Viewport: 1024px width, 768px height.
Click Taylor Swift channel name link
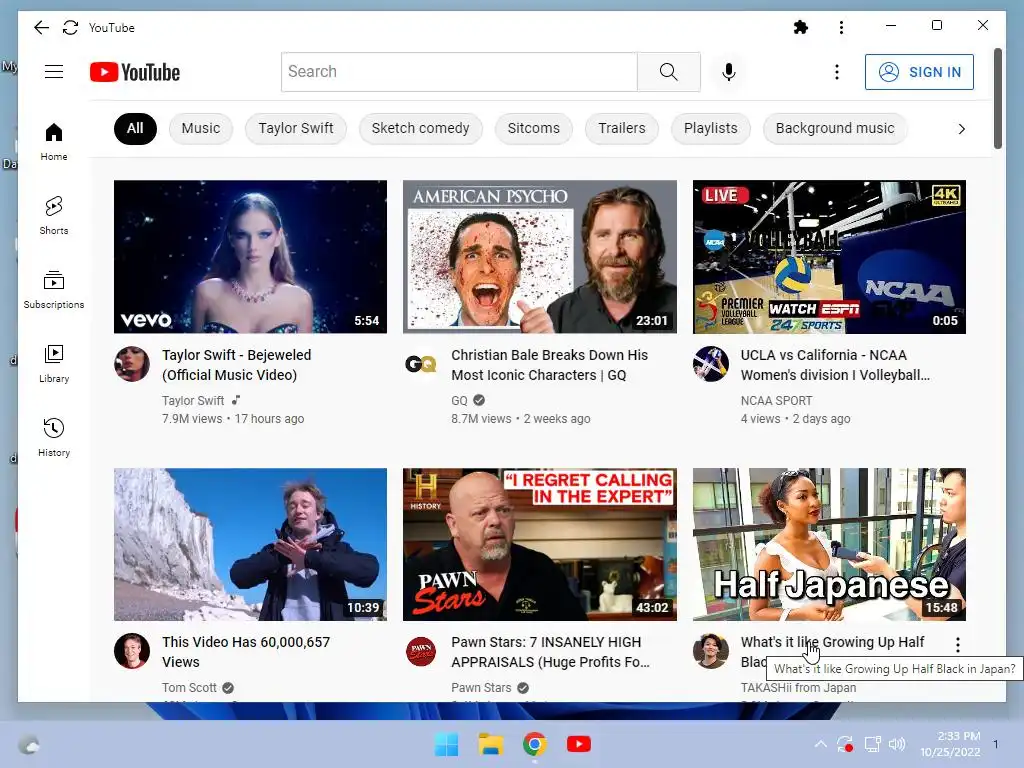tap(193, 400)
